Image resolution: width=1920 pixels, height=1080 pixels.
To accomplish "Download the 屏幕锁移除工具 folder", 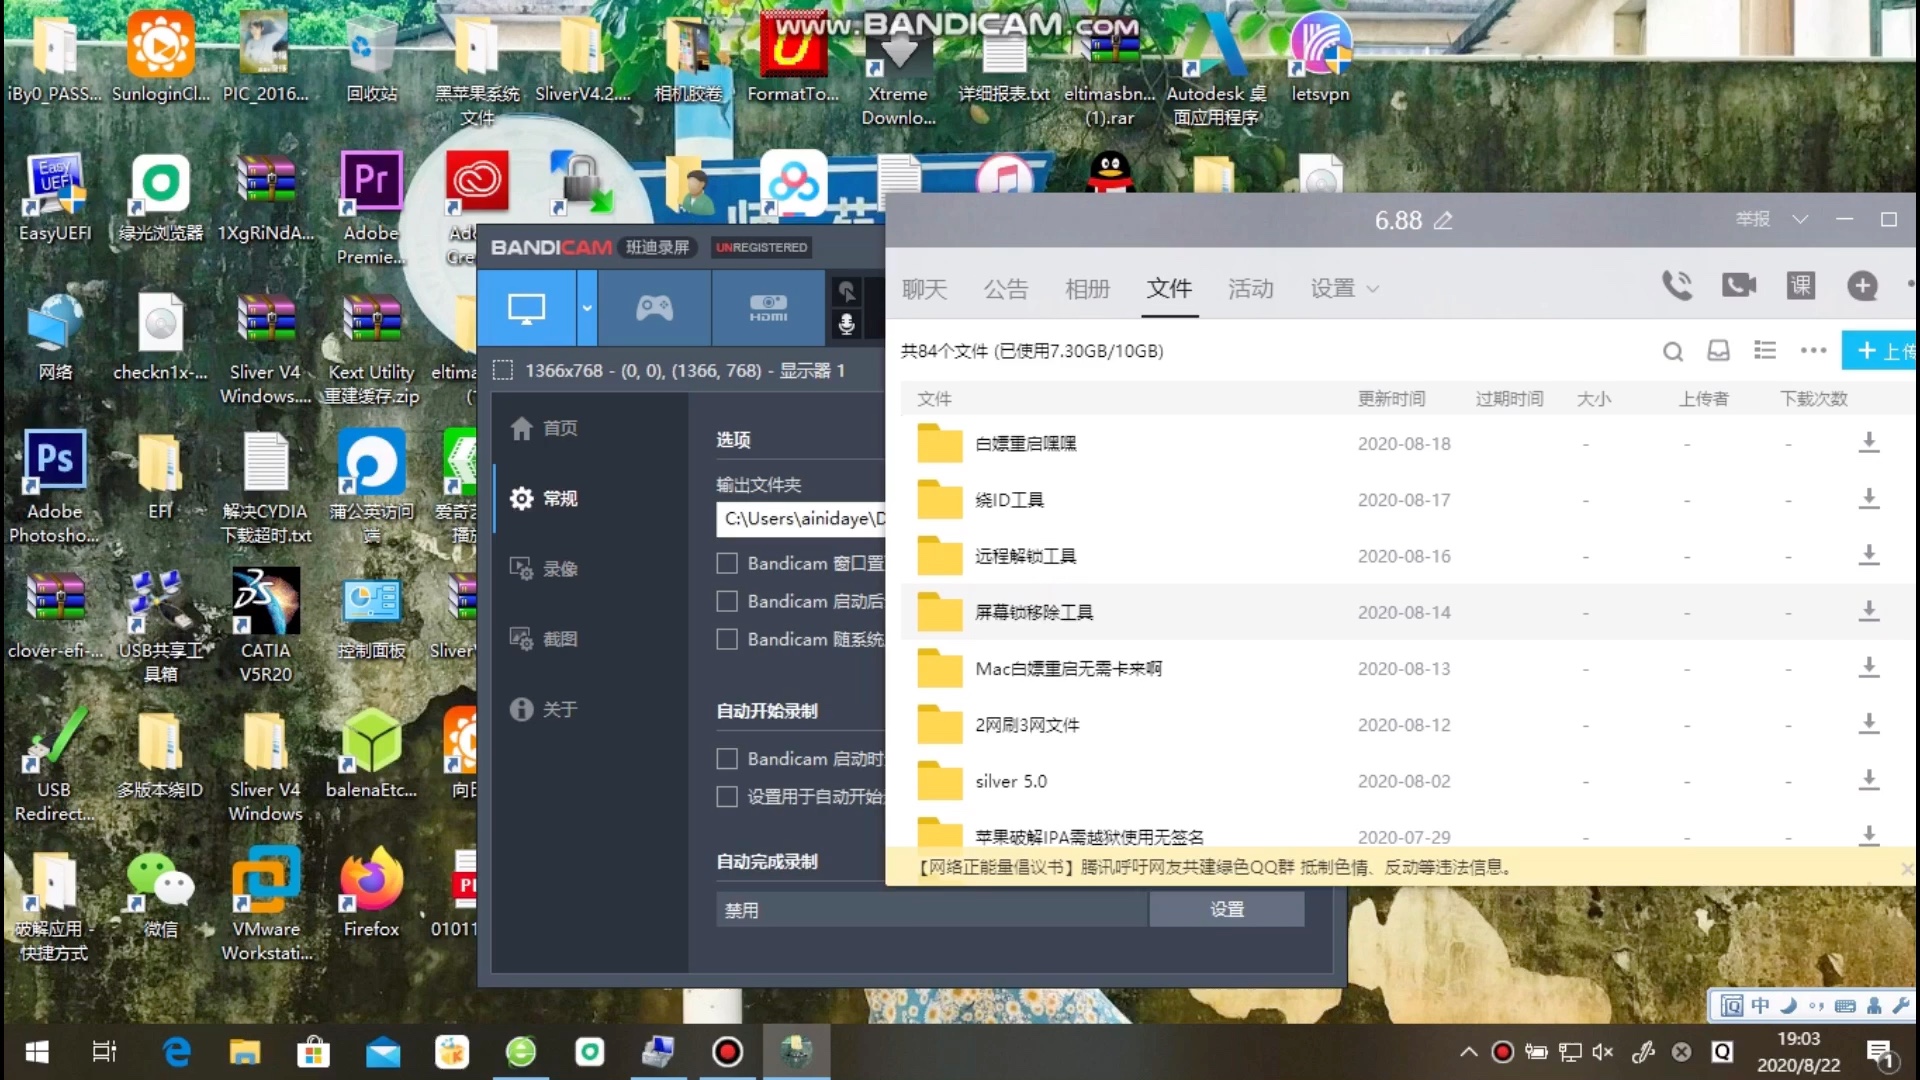I will pos(1869,611).
